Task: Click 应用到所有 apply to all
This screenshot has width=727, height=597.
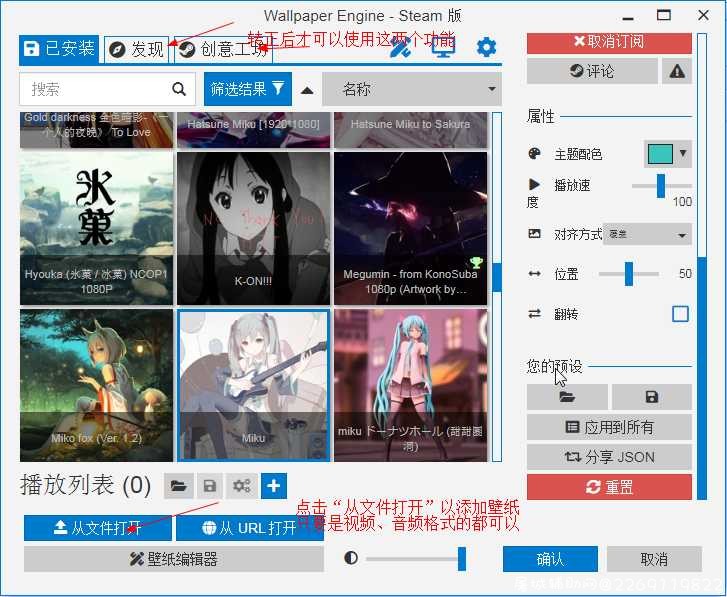Action: coord(609,427)
